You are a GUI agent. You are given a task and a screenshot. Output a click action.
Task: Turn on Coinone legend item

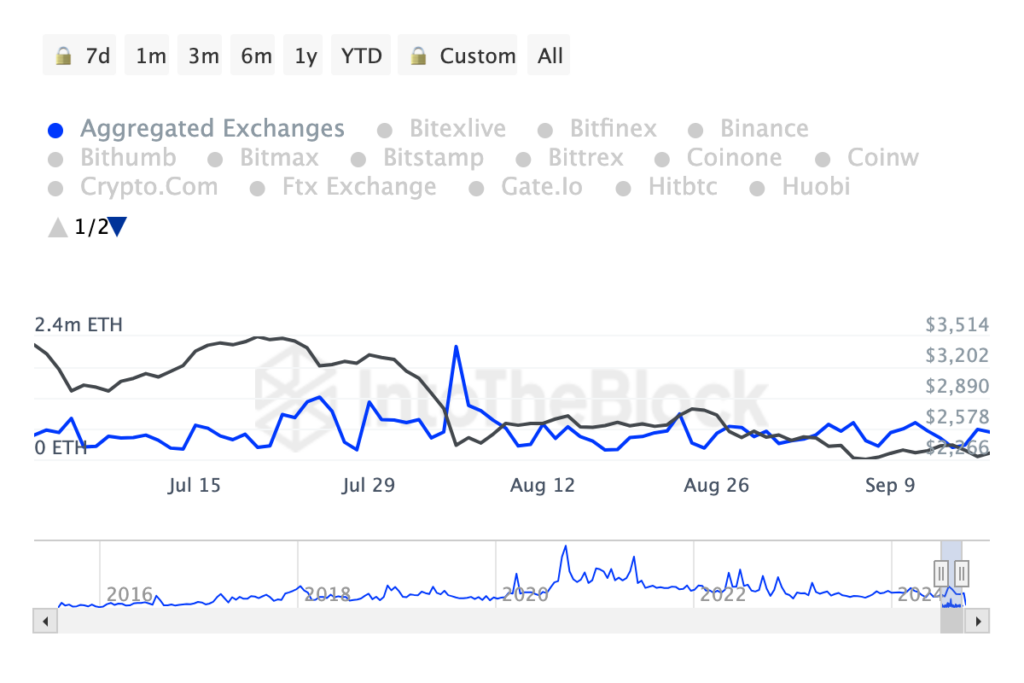[x=718, y=157]
